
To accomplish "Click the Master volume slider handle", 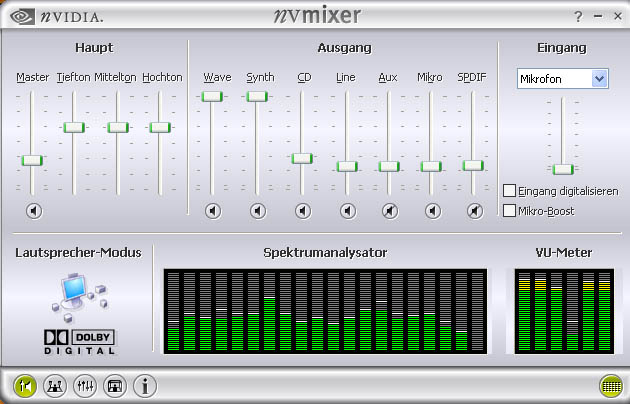I will (32, 160).
